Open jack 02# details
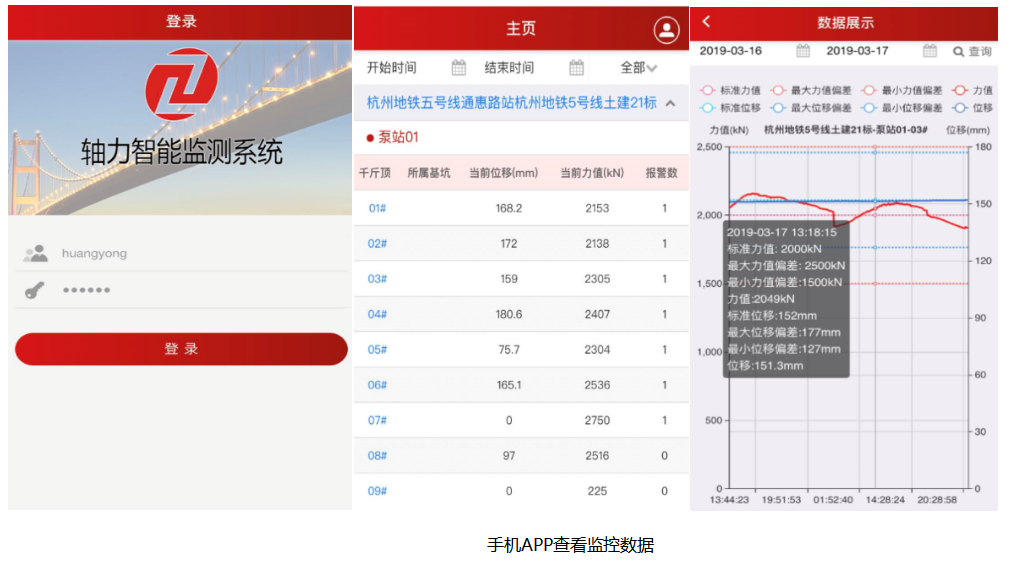 [377, 244]
